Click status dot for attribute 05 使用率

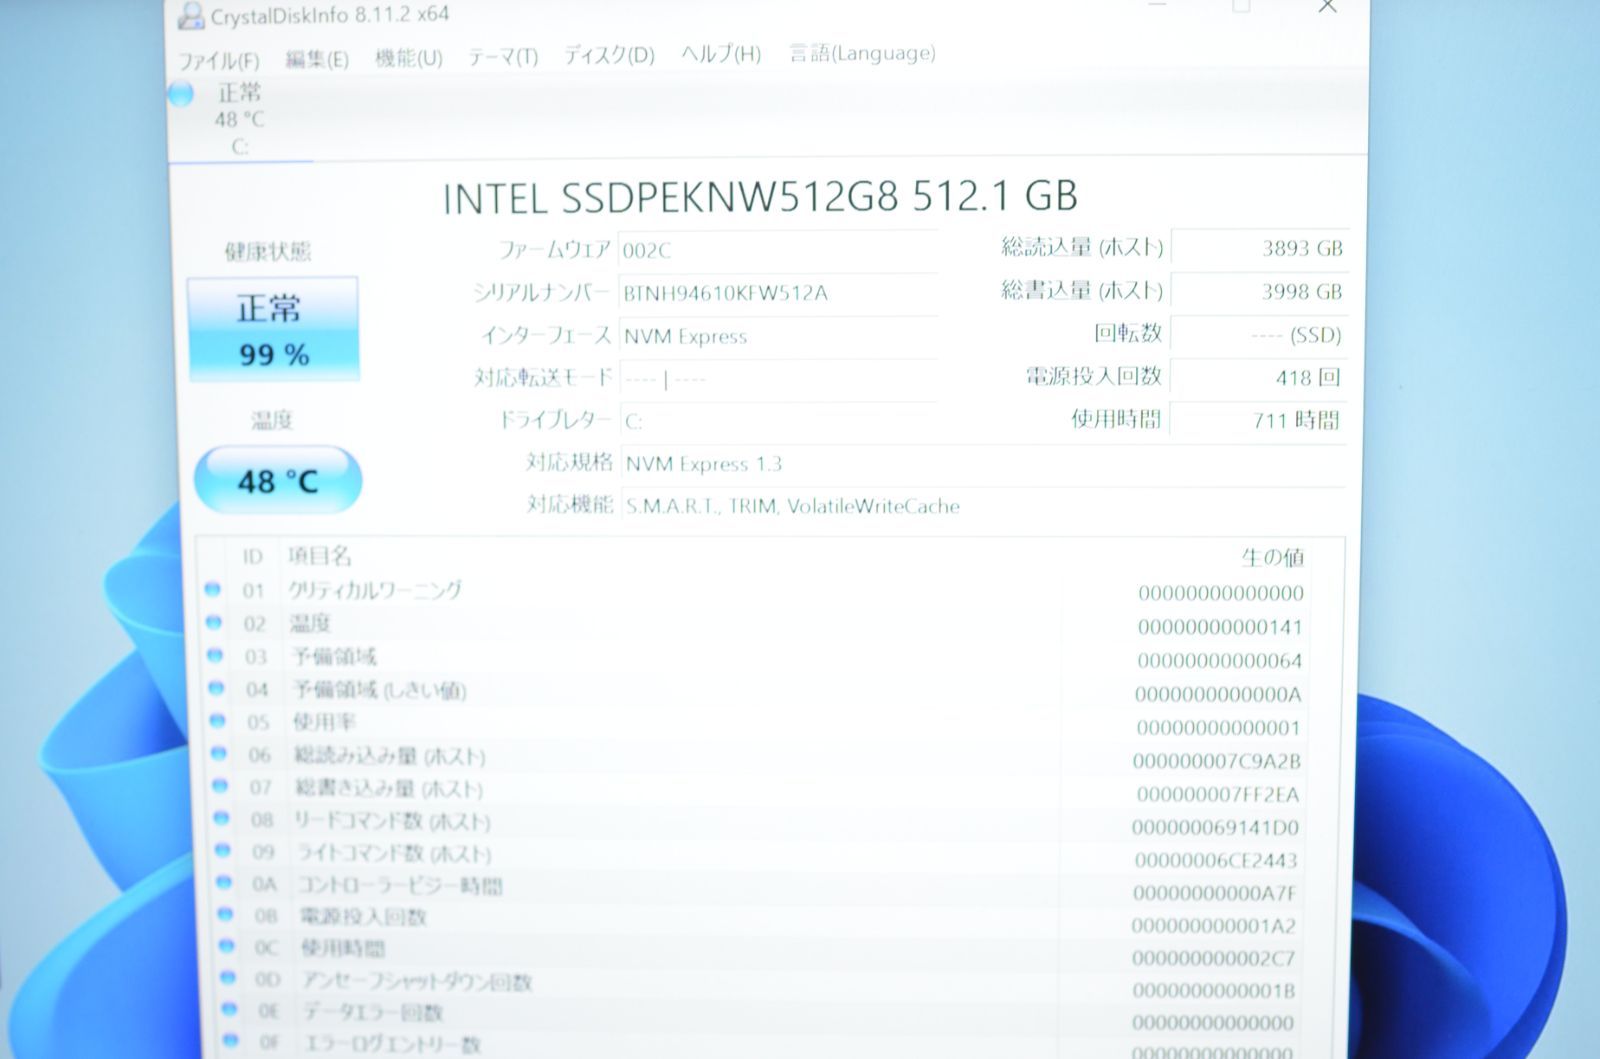click(x=217, y=721)
